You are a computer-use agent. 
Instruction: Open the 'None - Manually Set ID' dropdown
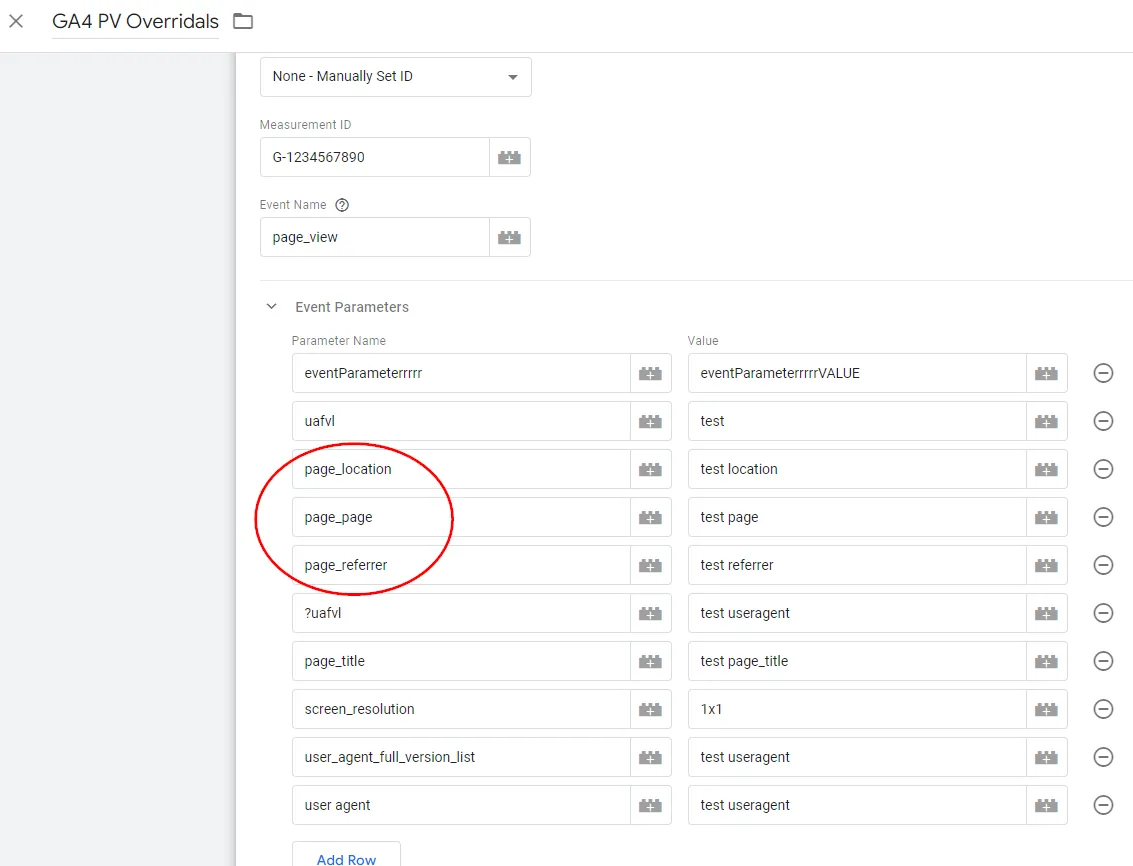pyautogui.click(x=395, y=77)
